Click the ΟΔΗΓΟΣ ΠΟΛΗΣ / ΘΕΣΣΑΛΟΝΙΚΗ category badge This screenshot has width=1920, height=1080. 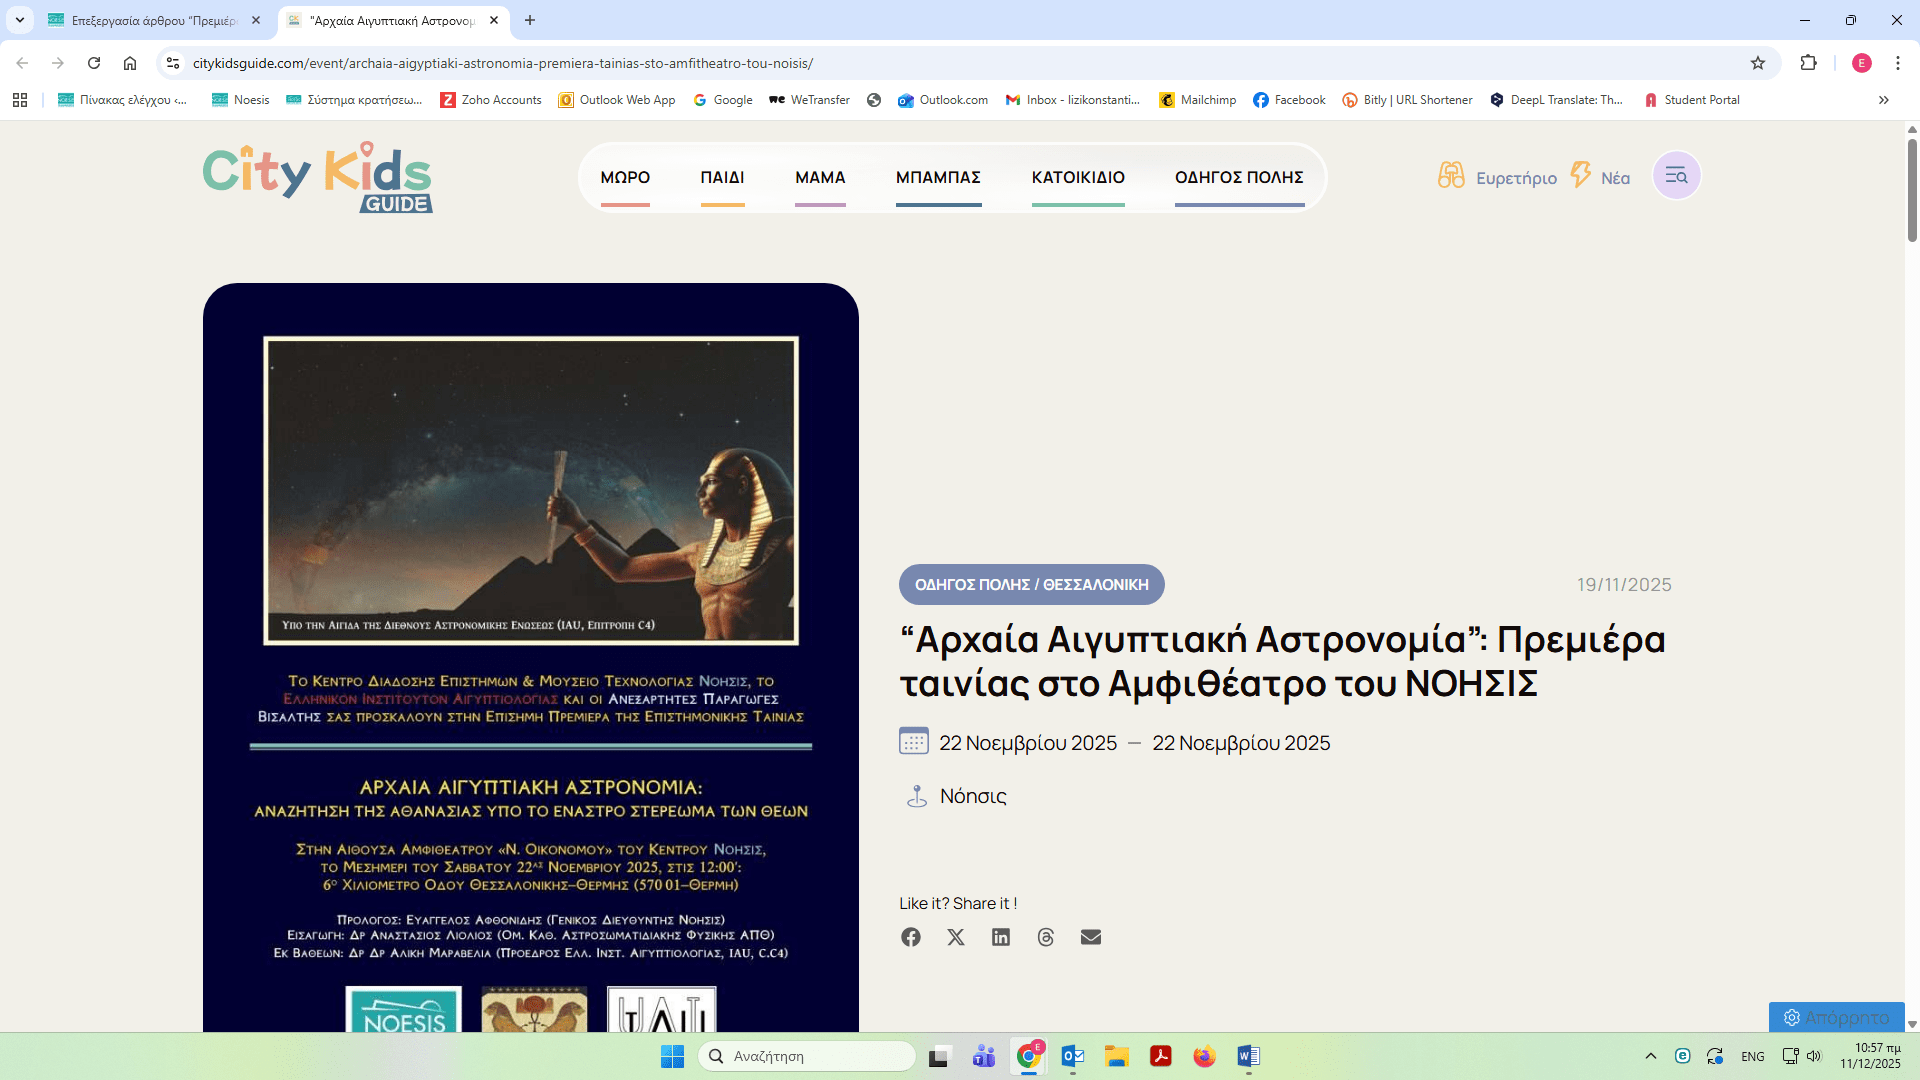pyautogui.click(x=1031, y=585)
